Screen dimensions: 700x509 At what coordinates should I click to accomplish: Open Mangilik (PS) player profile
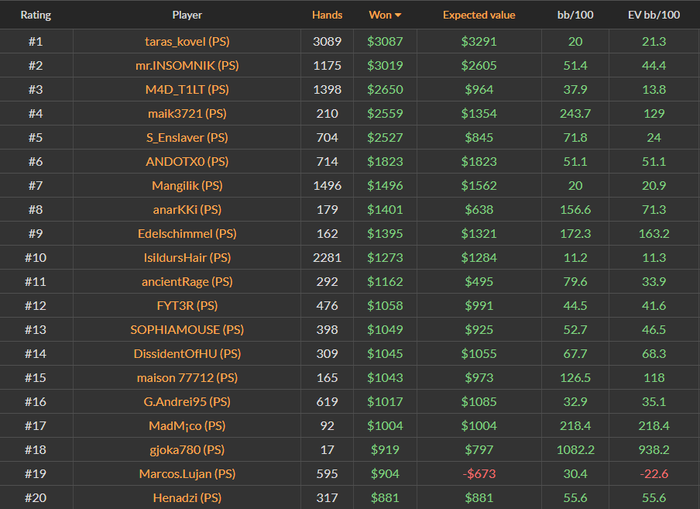[186, 185]
